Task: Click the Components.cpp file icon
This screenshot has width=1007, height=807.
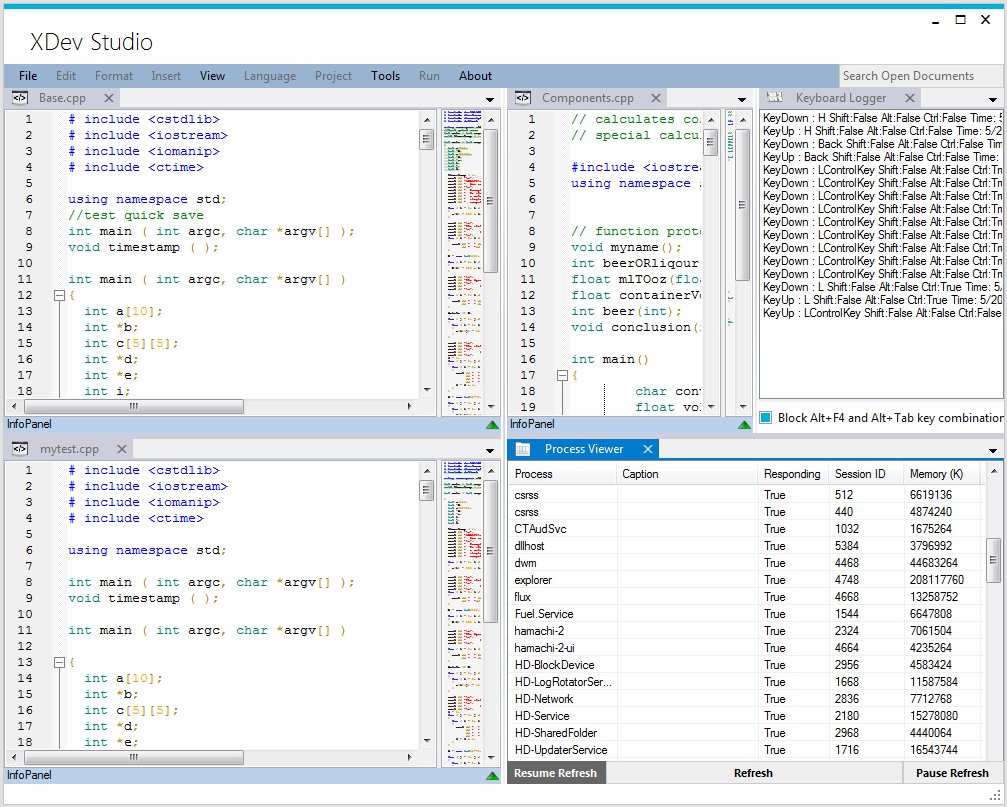Action: tap(522, 98)
